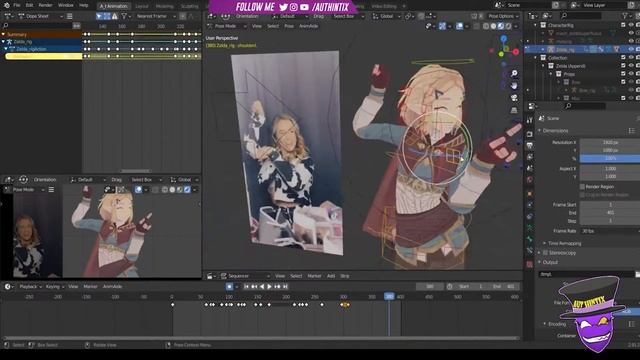Select material preview shading in main viewport
The width and height of the screenshot is (640, 360).
click(501, 26)
